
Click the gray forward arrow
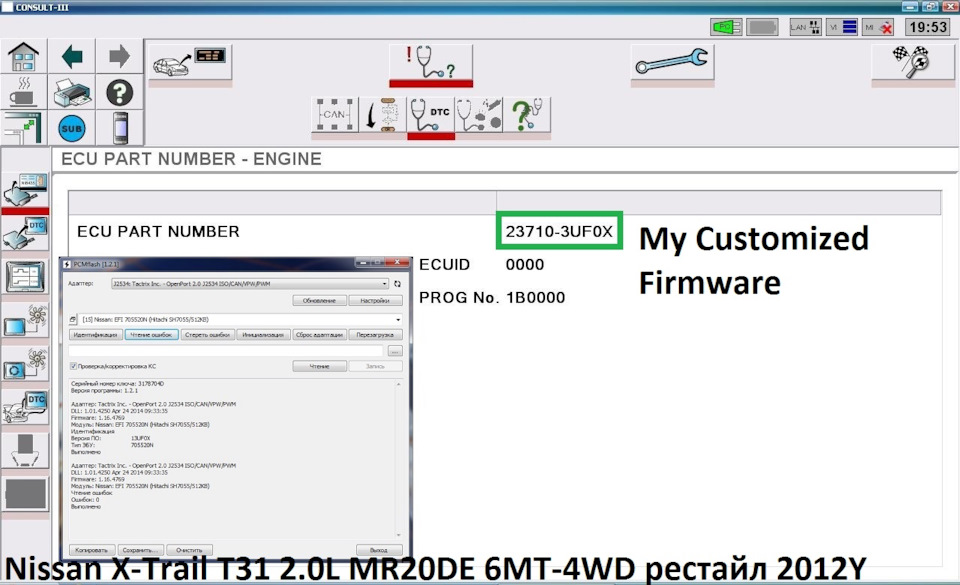coord(119,57)
